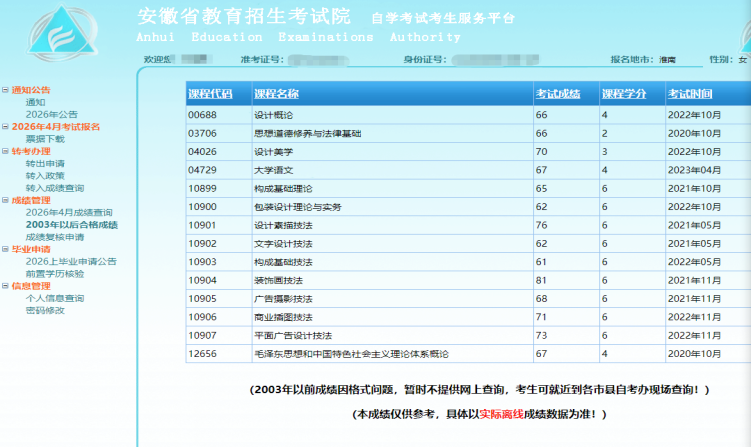751x447 pixels.
Task: Open the 票据下载 page
Action: pos(45,139)
